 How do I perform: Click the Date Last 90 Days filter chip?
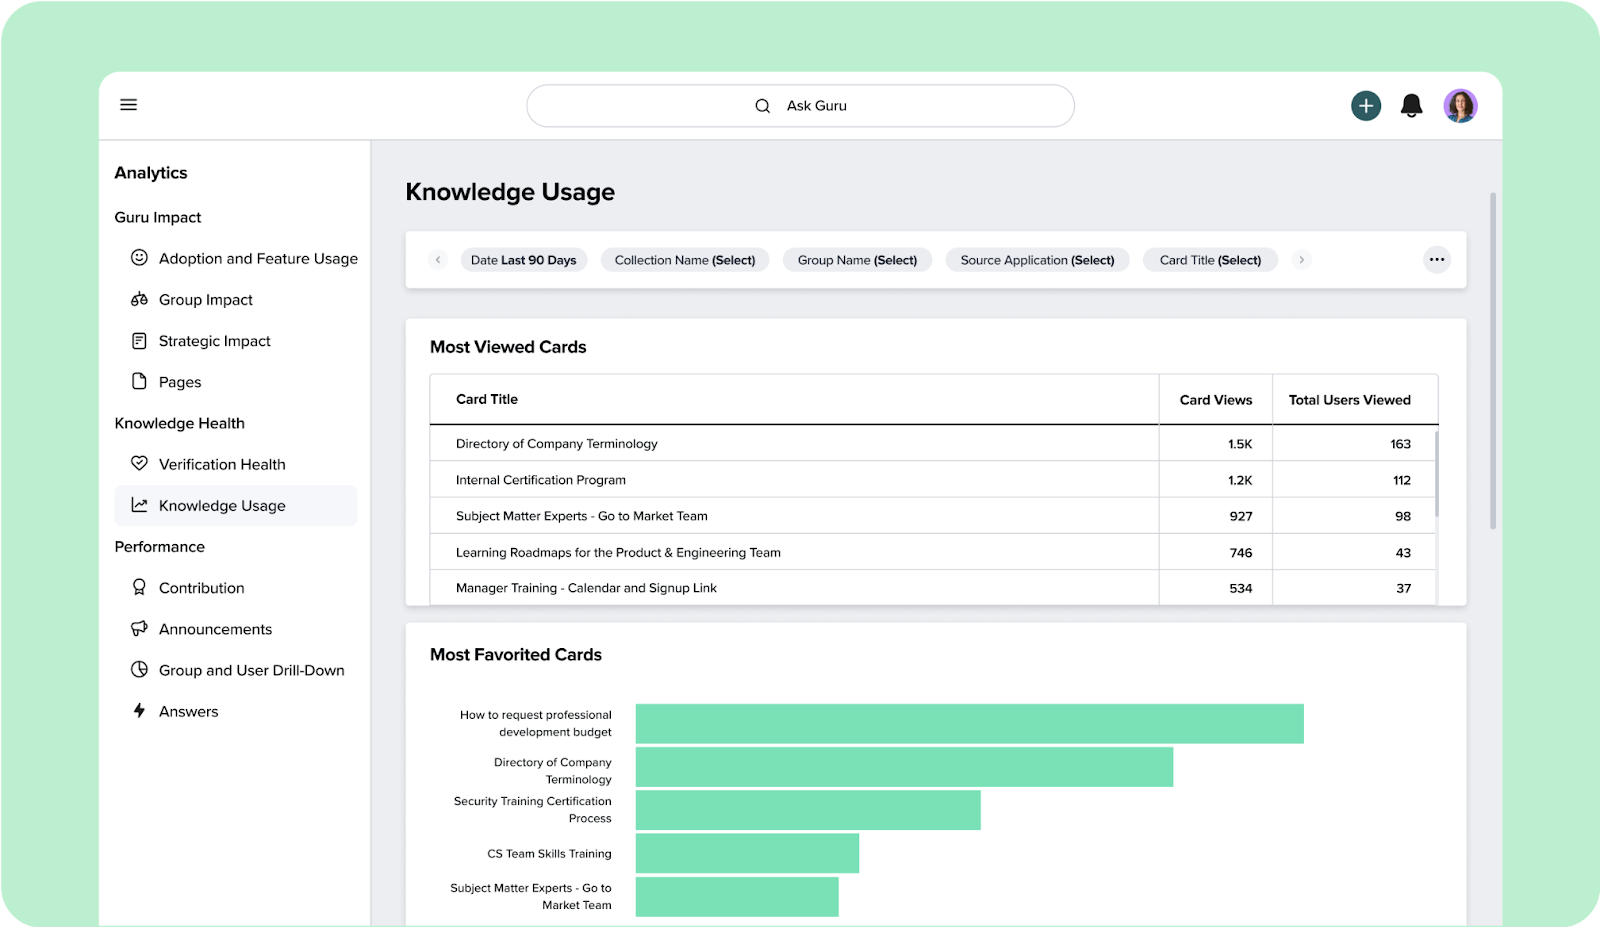click(524, 259)
